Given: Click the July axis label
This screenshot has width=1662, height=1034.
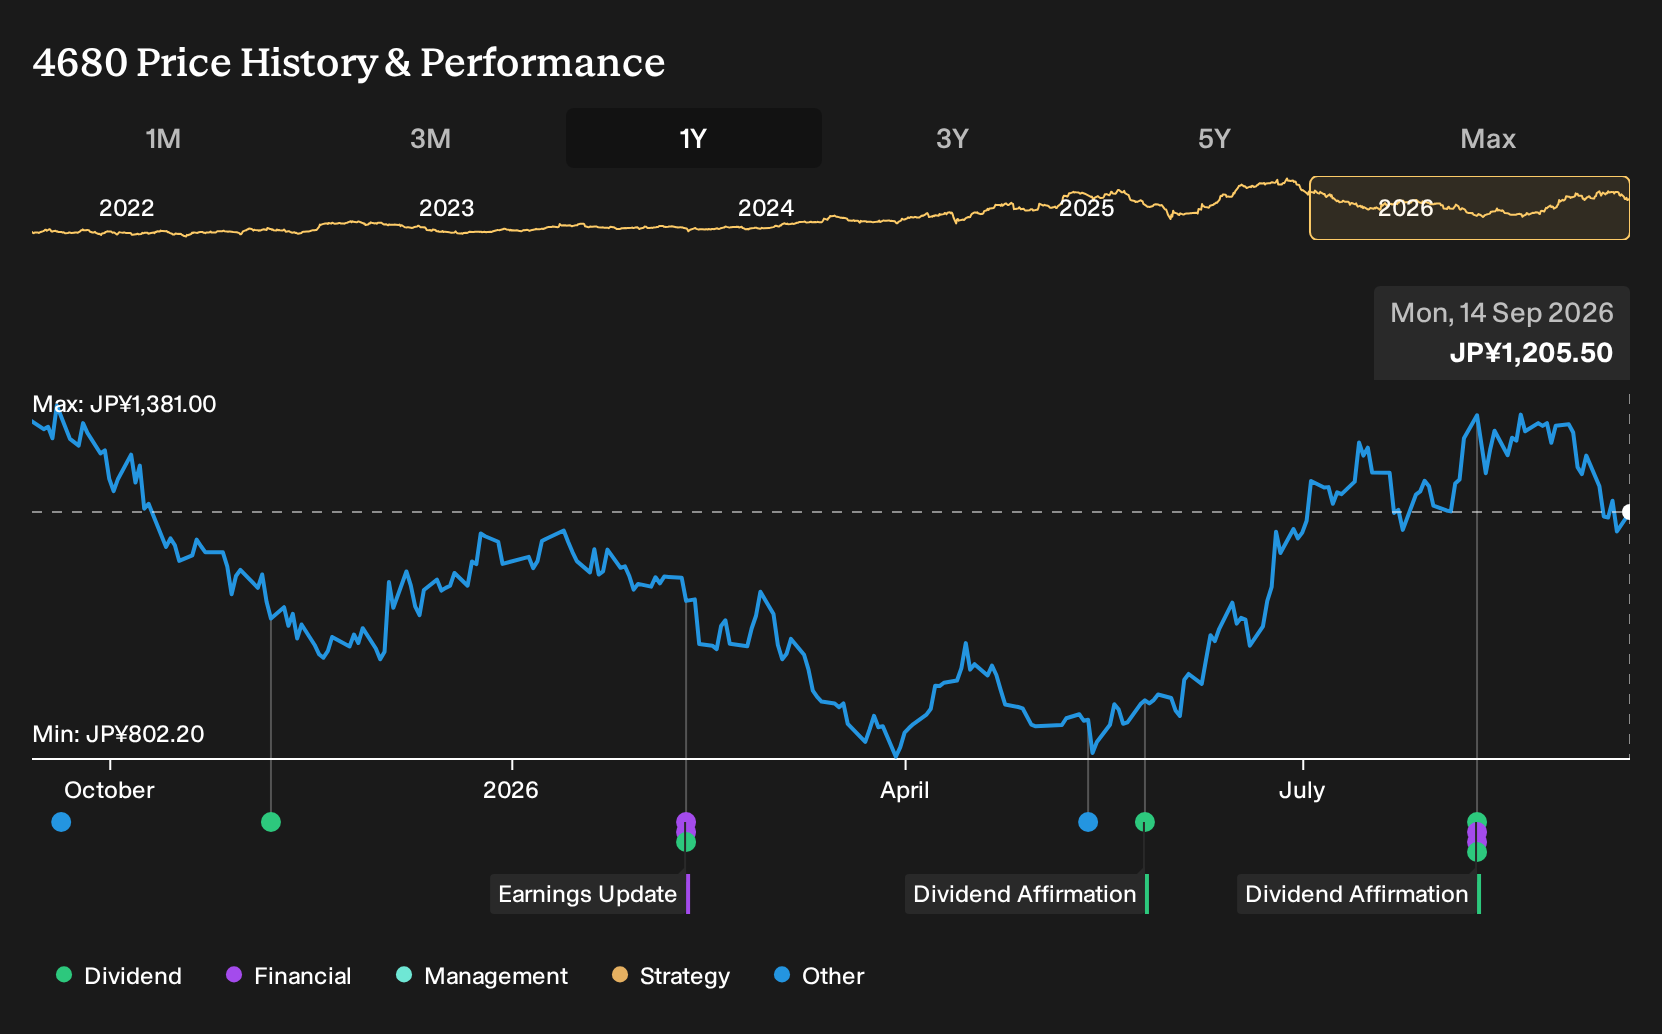Looking at the screenshot, I should point(1302,790).
